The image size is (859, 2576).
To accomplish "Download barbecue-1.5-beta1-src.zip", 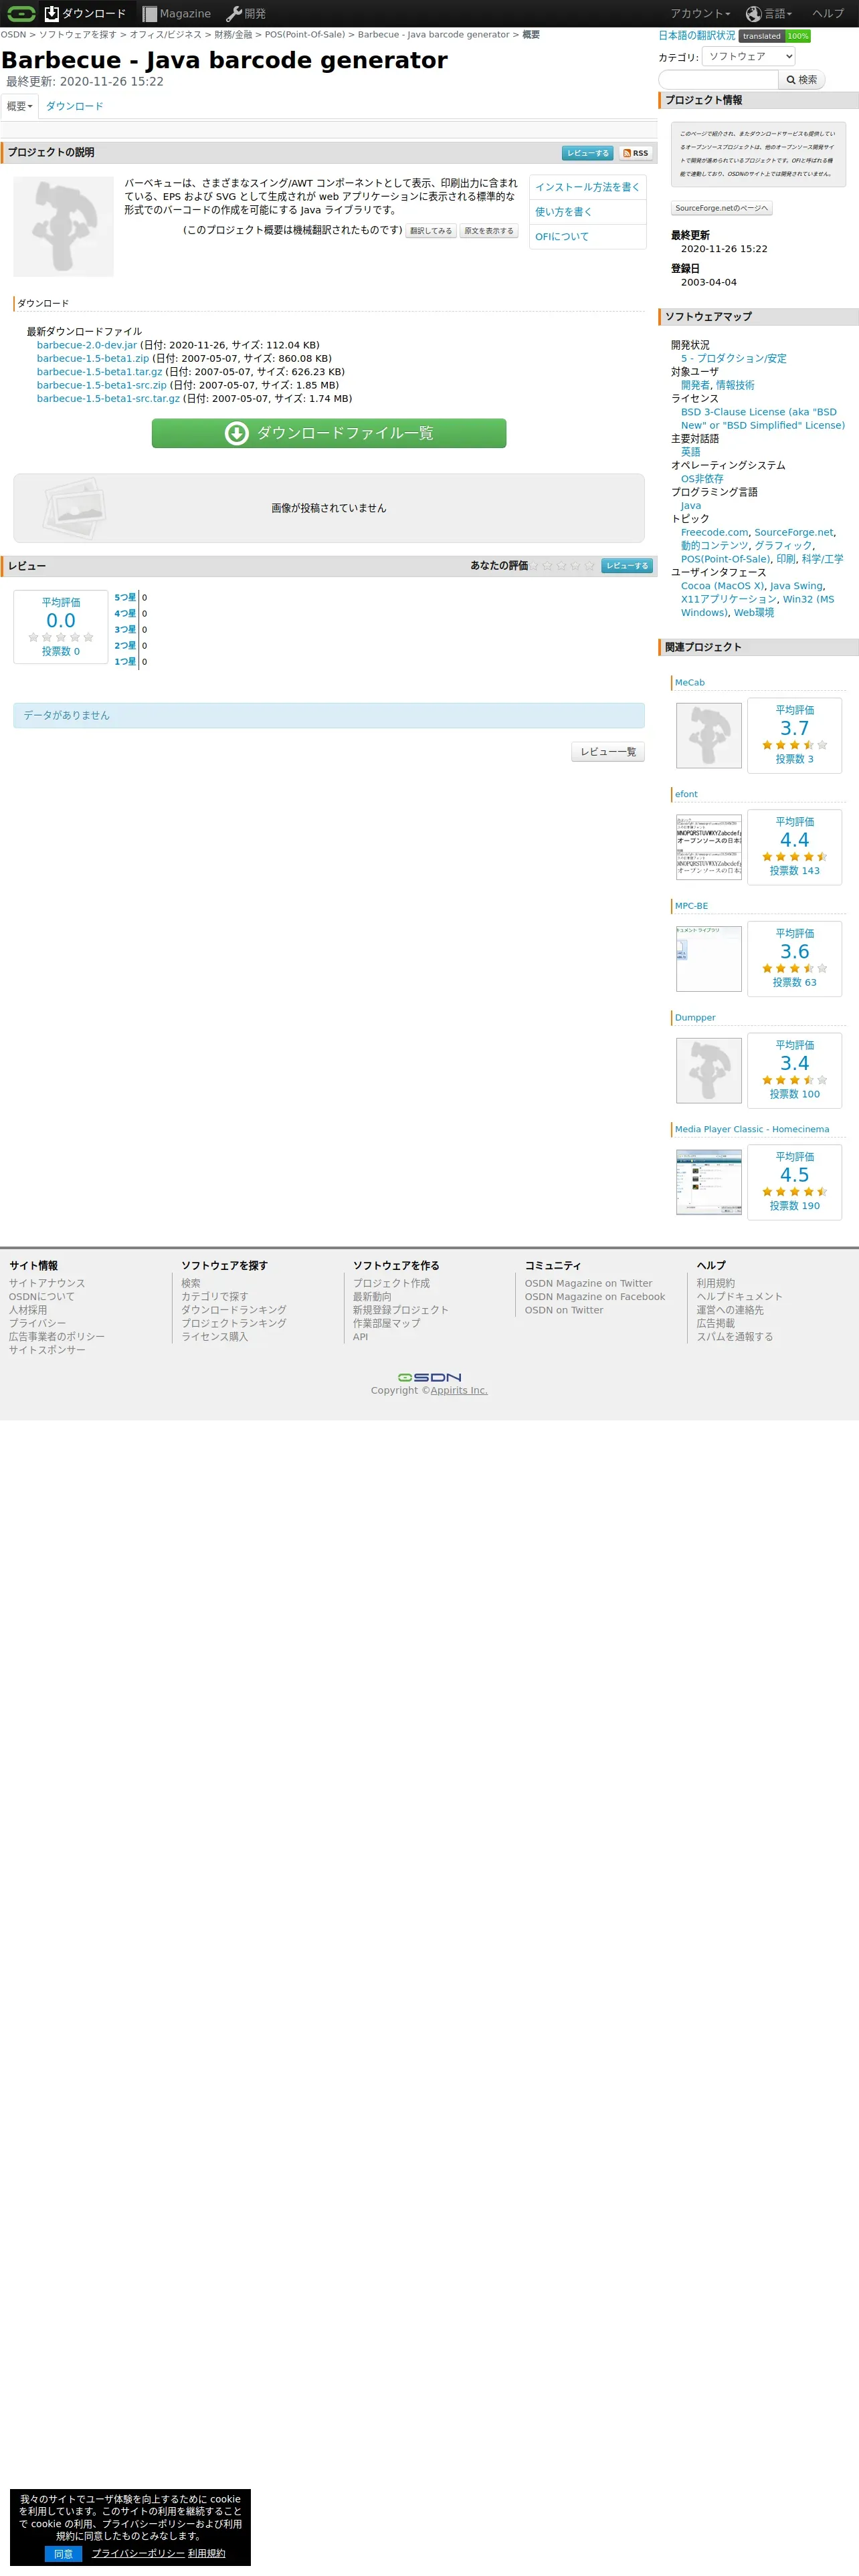I will (x=102, y=385).
